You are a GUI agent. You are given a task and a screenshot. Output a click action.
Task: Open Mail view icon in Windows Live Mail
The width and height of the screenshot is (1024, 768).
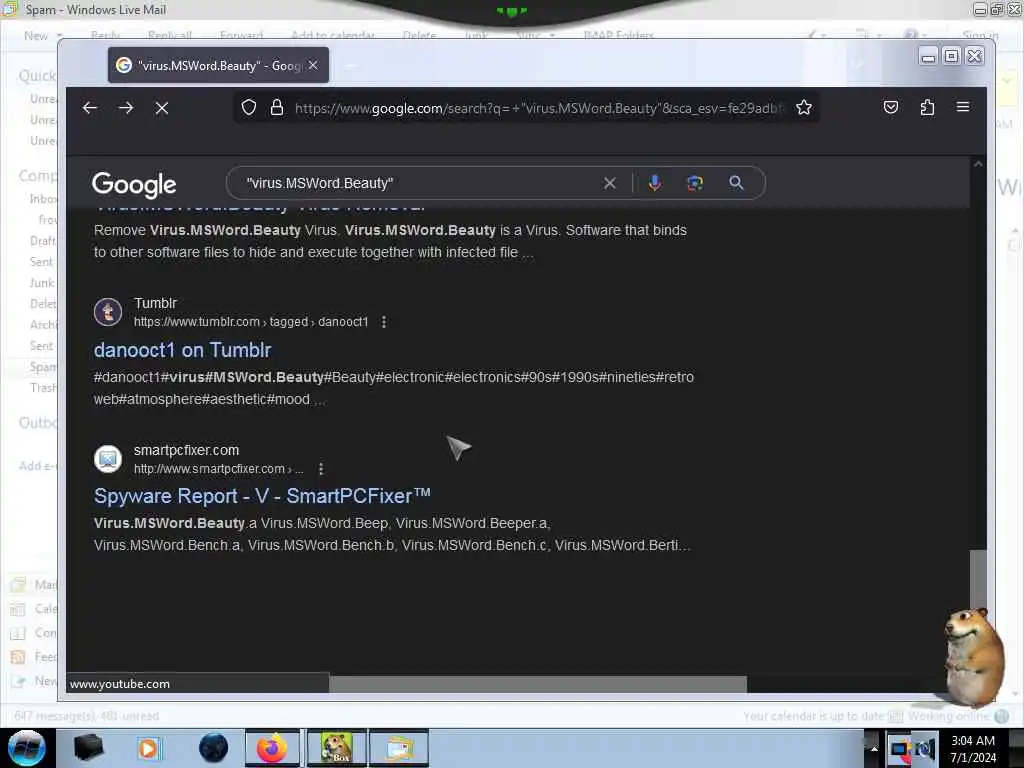point(19,584)
